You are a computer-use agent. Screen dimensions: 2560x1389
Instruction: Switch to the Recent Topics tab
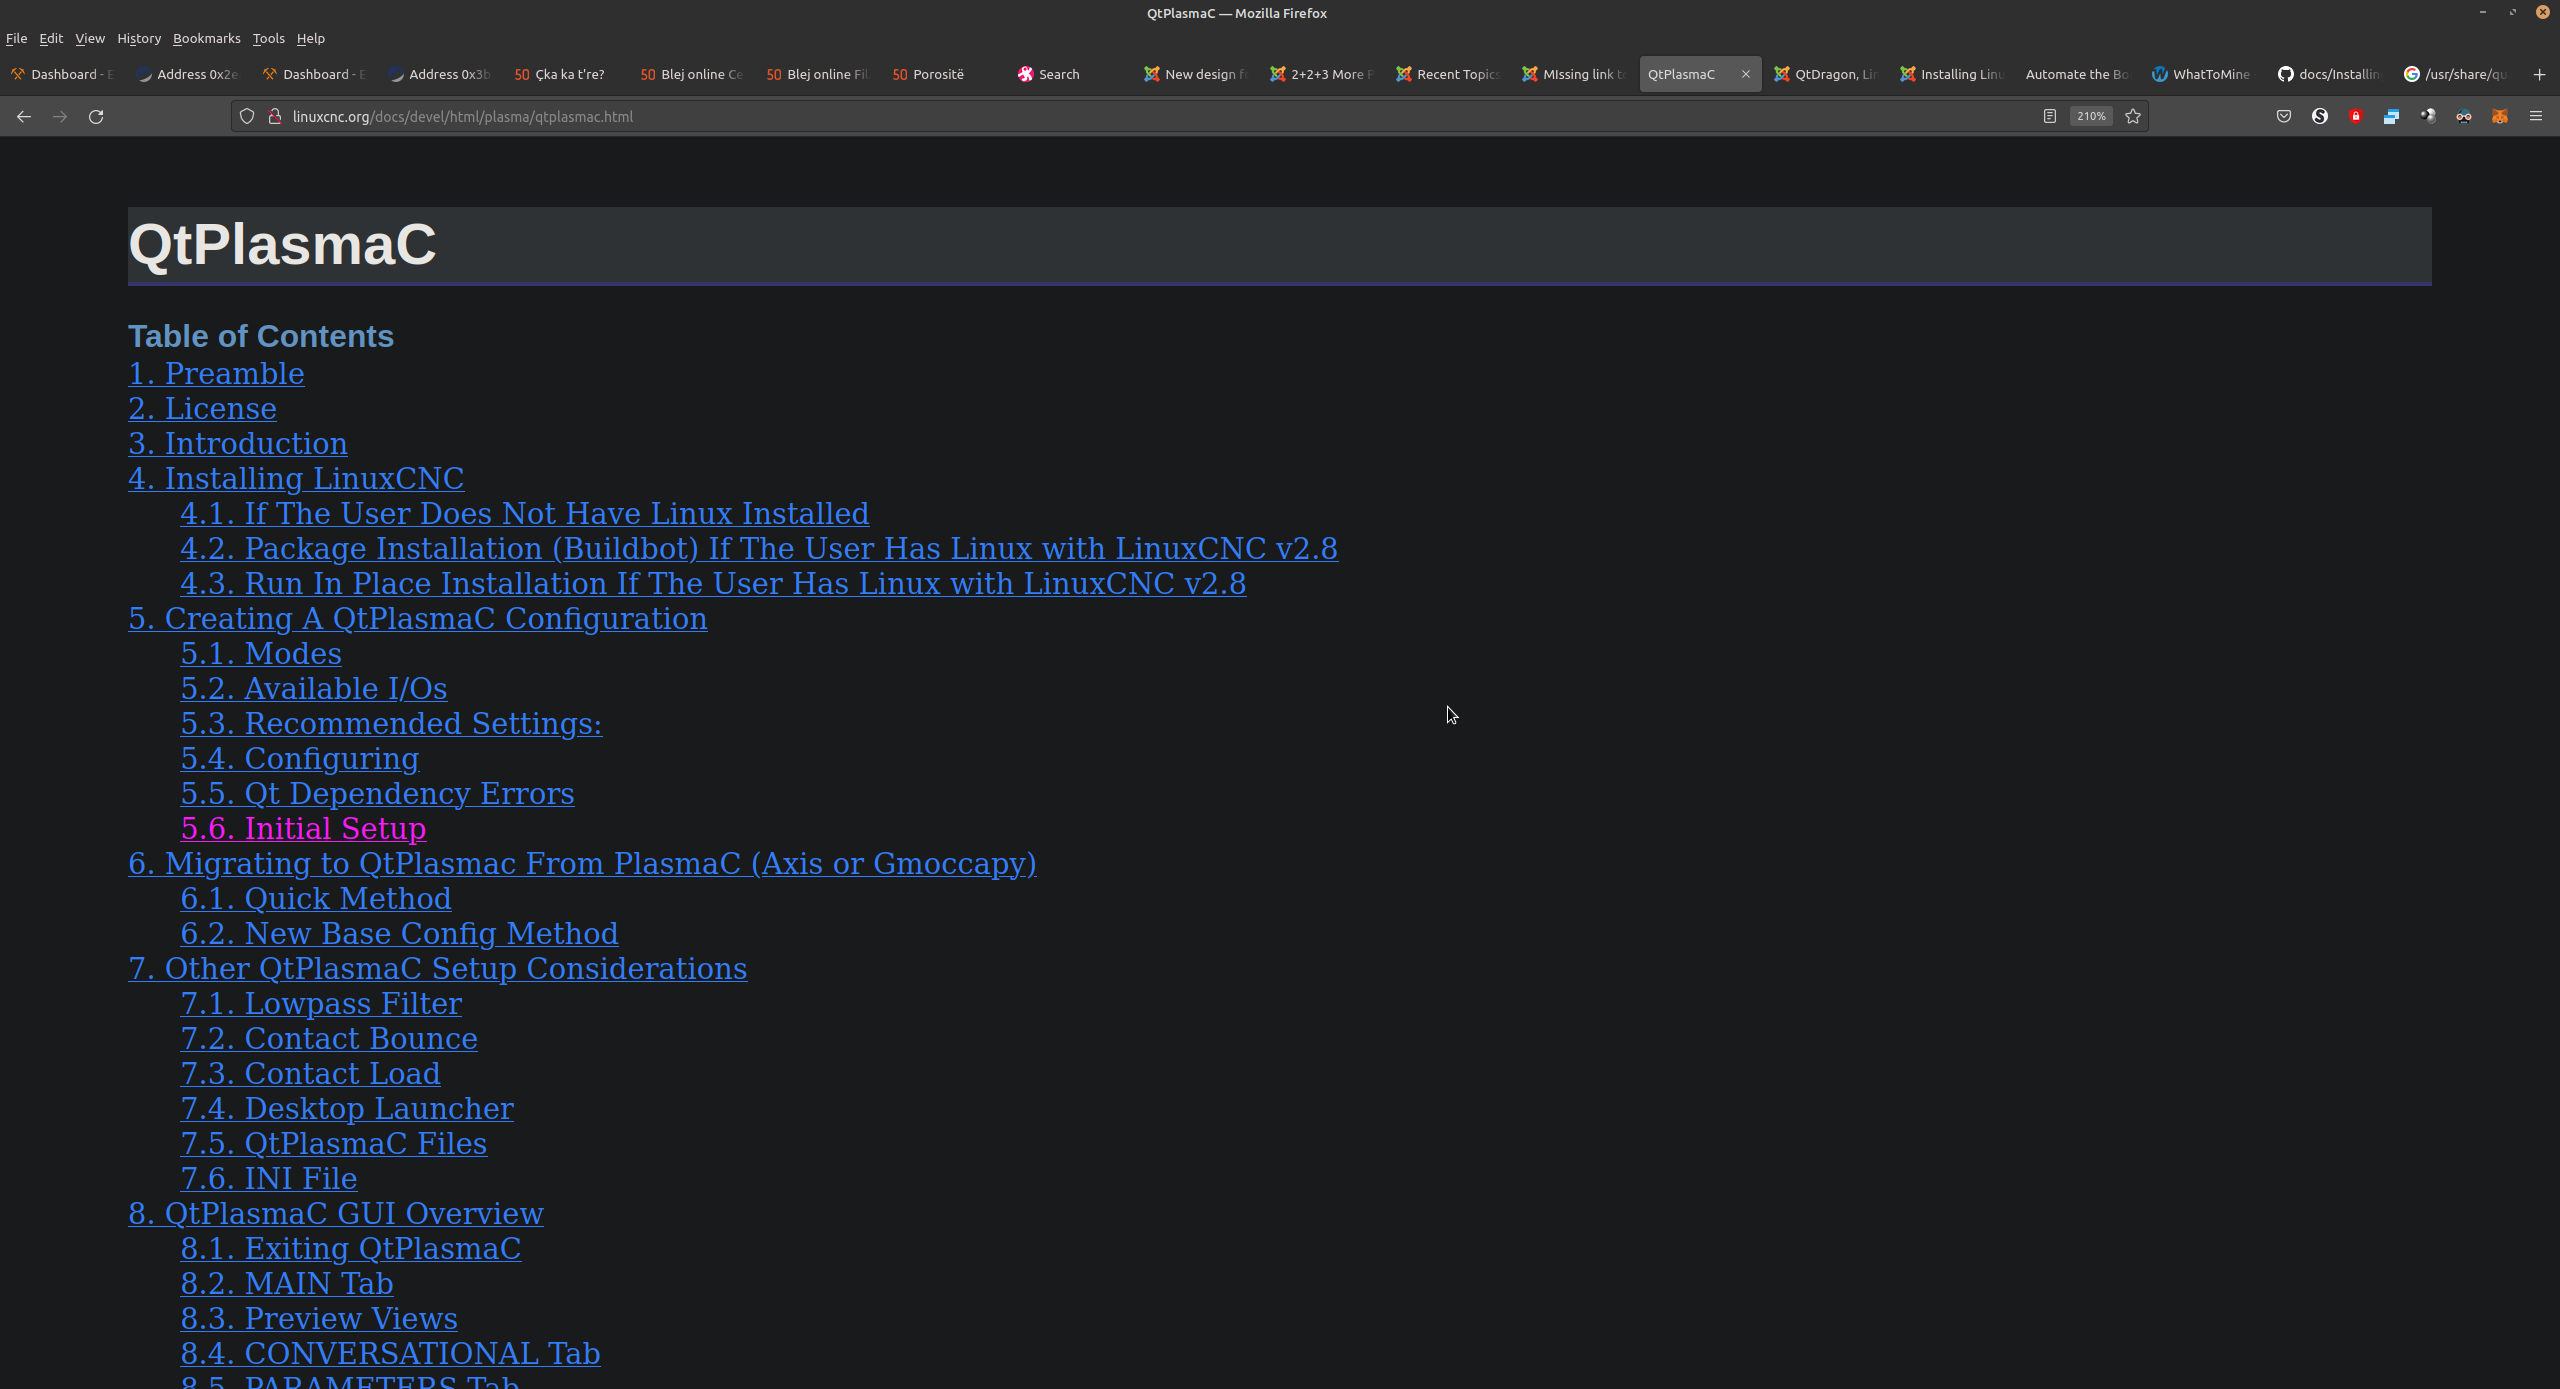(x=1449, y=74)
